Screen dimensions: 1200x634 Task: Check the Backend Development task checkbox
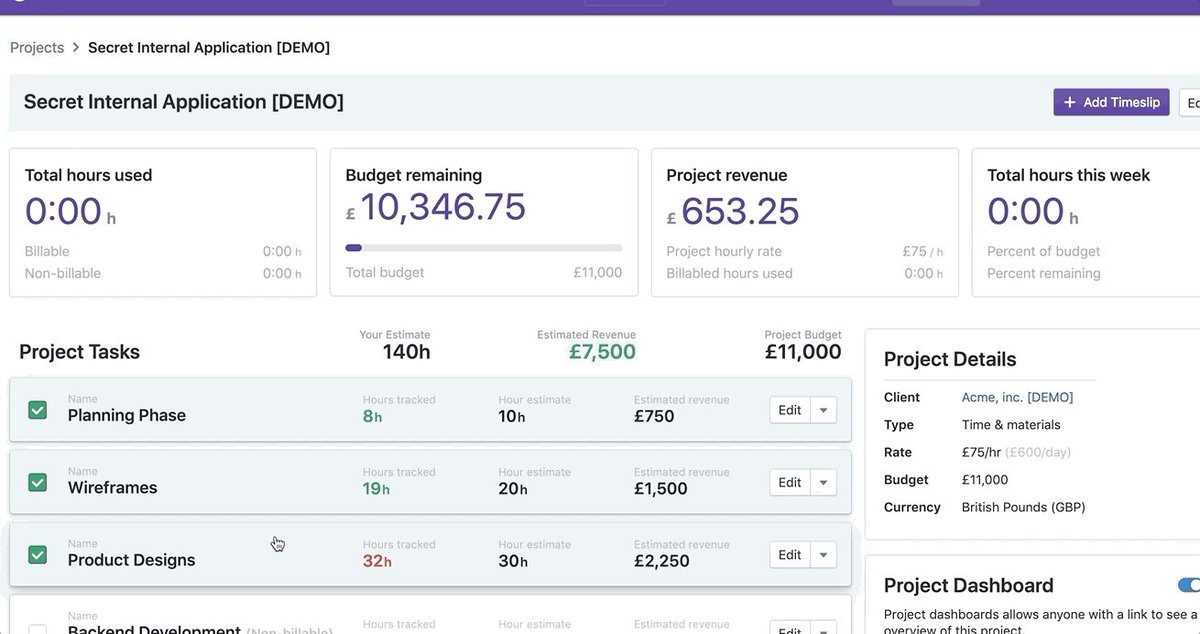point(37,629)
